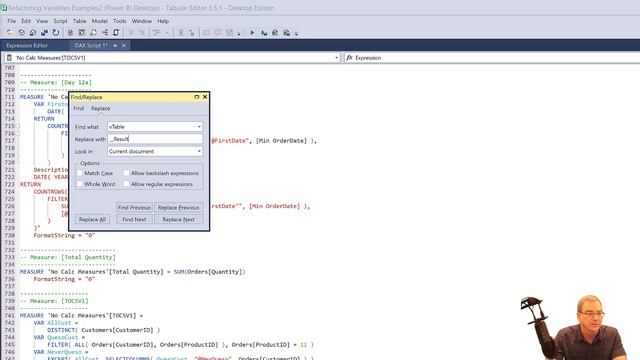This screenshot has height=360, width=640.
Task: Open the measure selector dropdown arrow
Action: pos(336,58)
